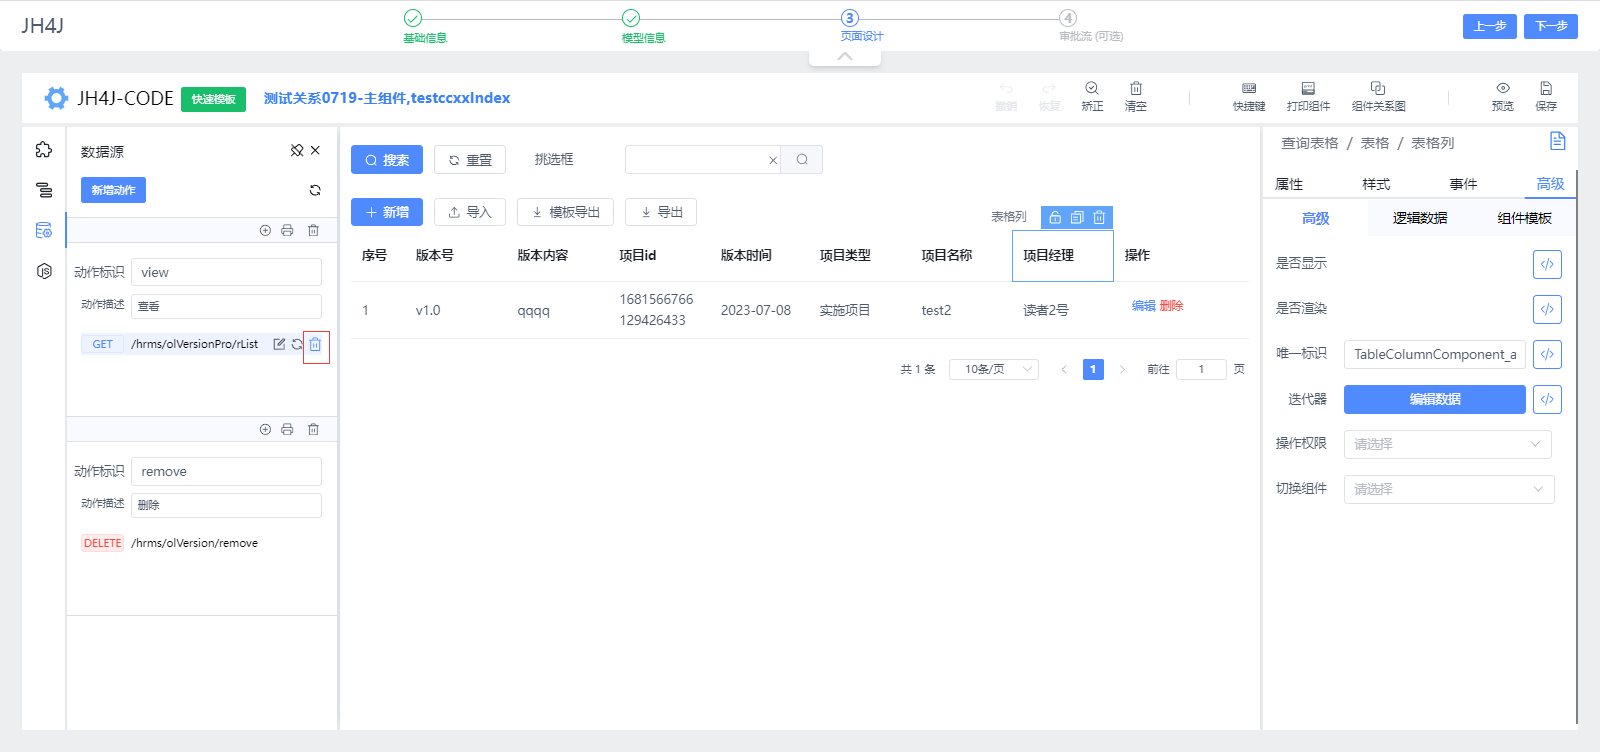Screen dimensions: 1600x752
Task: Clear the 挑选框 input
Action: (x=773, y=160)
